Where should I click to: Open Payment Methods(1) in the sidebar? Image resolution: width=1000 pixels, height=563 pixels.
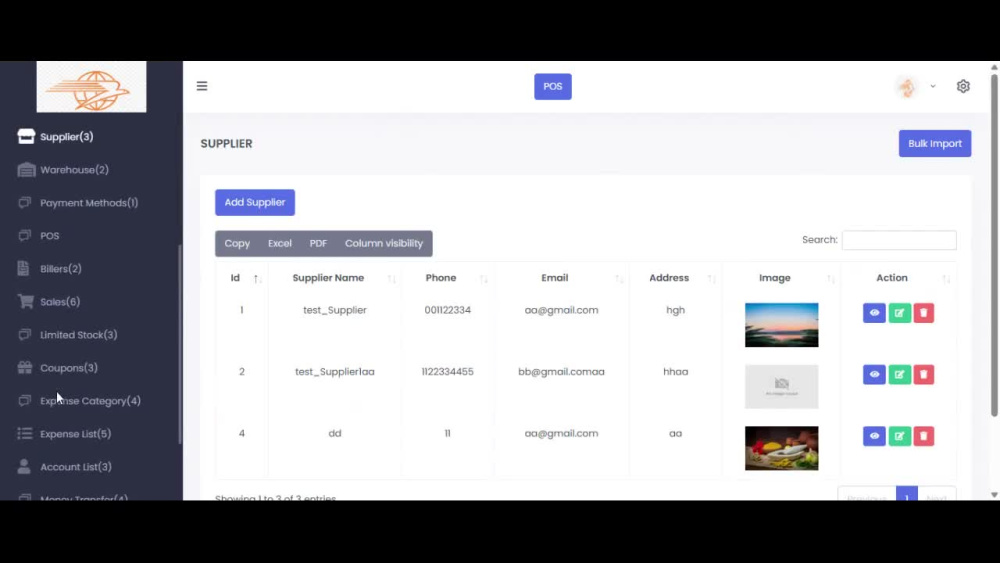[x=89, y=203]
